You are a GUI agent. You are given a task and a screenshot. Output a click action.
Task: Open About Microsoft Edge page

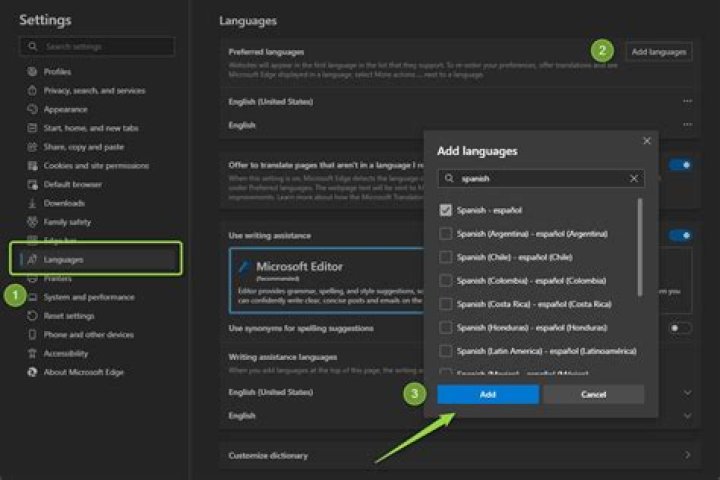(84, 373)
